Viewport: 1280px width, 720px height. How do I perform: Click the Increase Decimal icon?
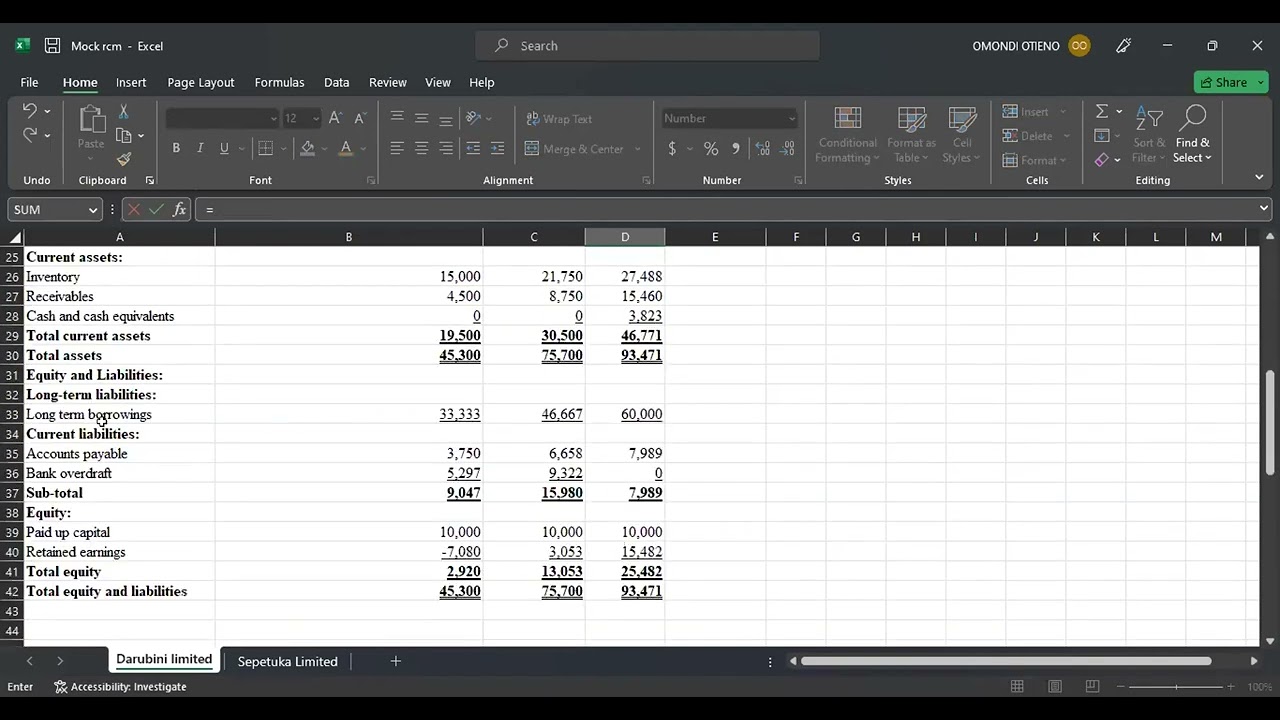coord(762,148)
